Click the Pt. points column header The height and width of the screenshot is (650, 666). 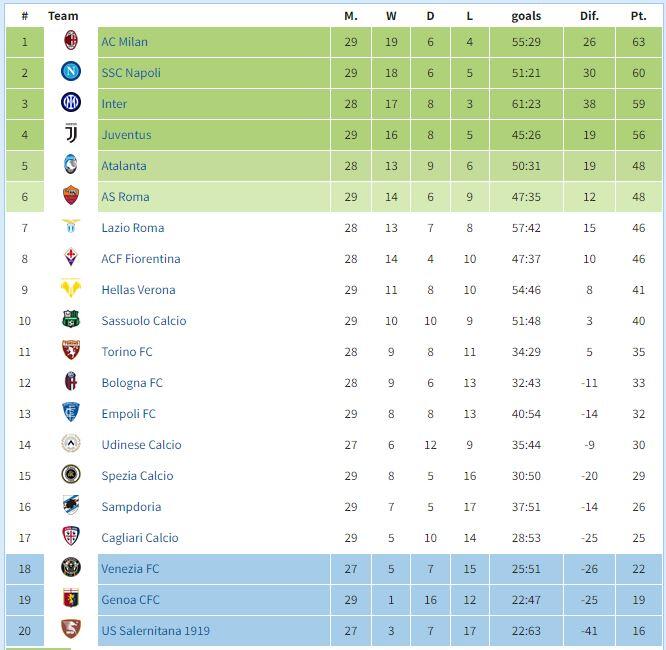(x=638, y=16)
